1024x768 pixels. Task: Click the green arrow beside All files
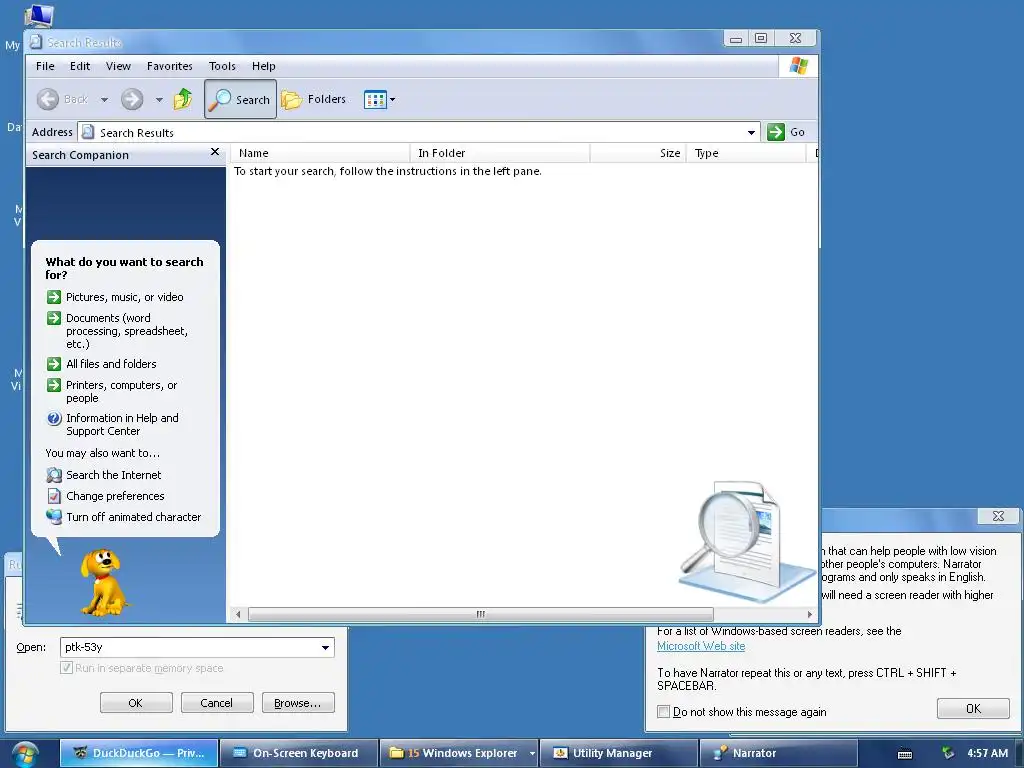54,364
